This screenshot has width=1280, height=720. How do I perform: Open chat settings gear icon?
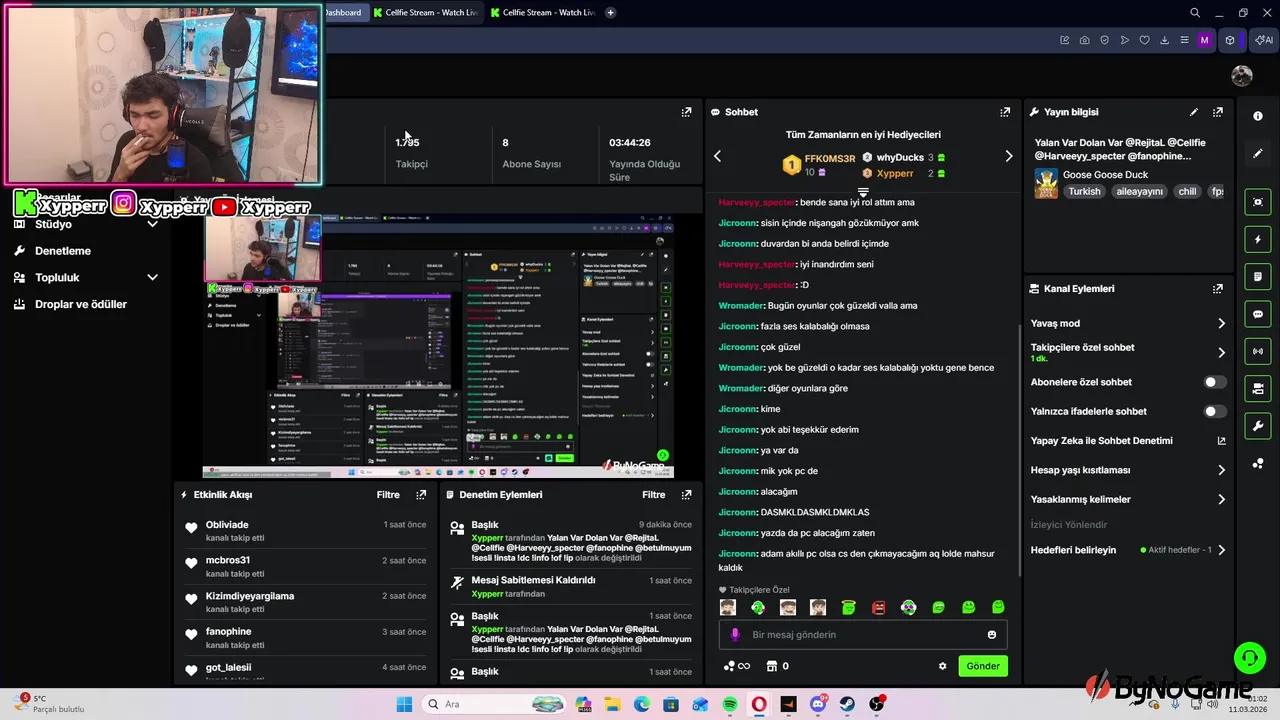[x=942, y=666]
